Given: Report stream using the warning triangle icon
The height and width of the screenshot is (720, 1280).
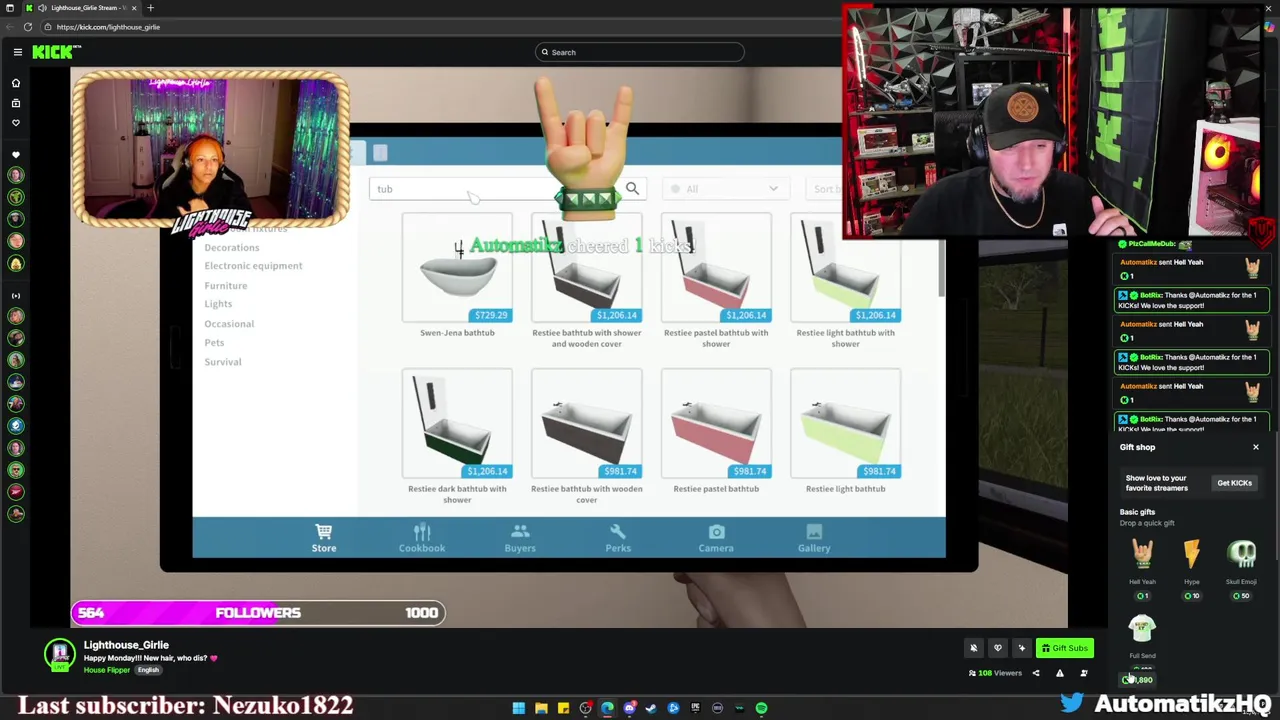Looking at the screenshot, I should point(1060,673).
